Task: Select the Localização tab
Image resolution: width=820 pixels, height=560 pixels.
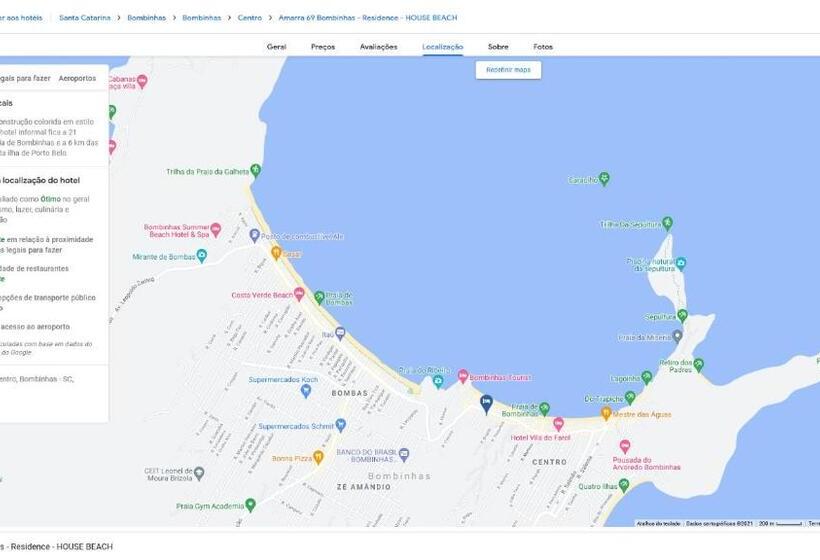Action: tap(442, 47)
